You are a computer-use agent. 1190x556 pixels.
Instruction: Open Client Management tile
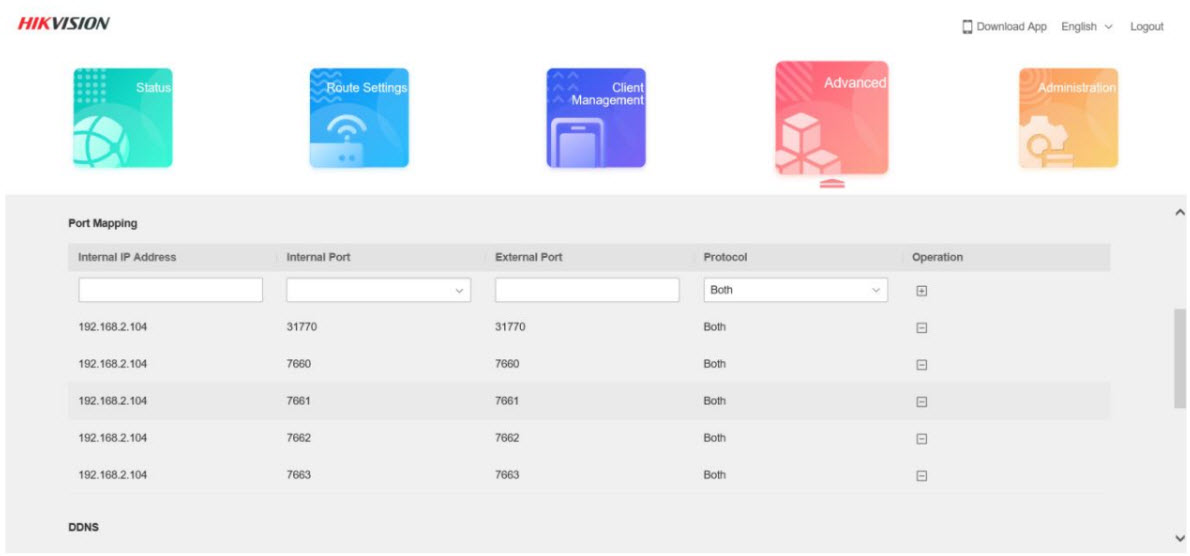coord(596,118)
